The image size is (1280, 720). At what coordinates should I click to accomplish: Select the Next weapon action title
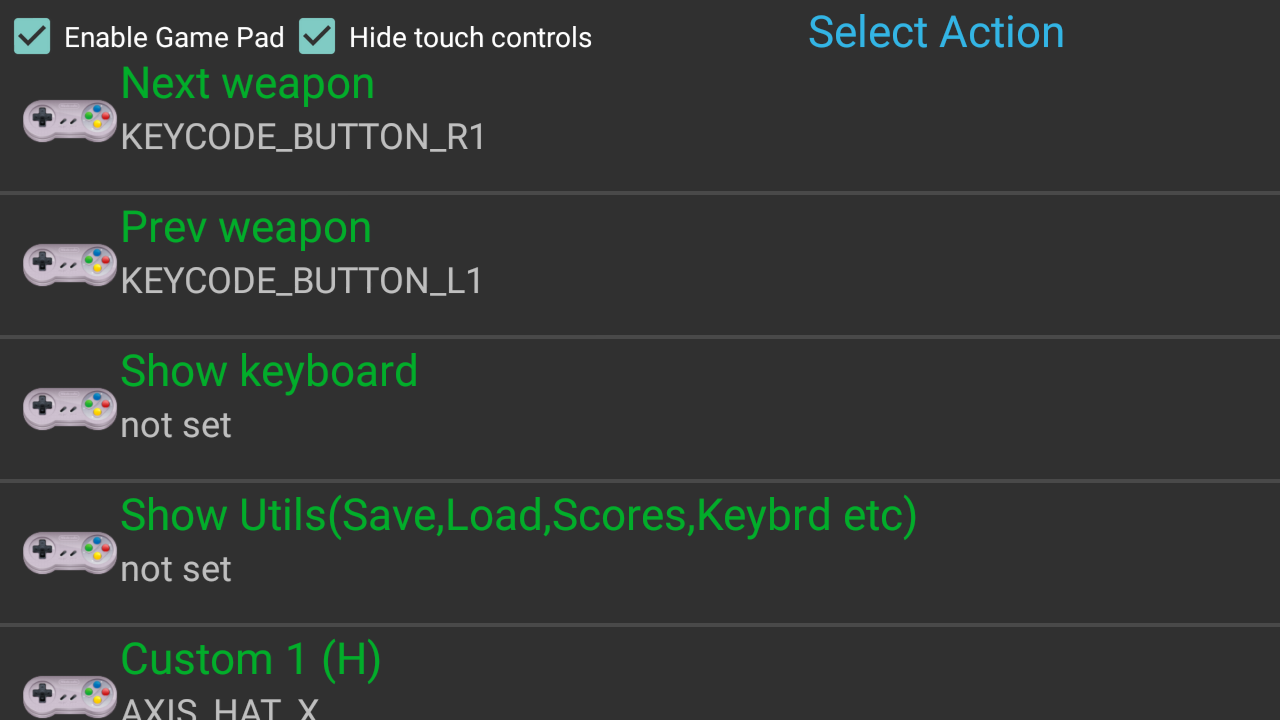(247, 84)
